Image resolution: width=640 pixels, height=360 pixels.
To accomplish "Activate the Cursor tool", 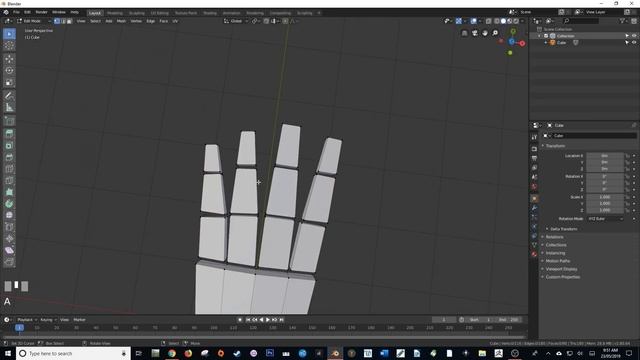I will tap(9, 46).
